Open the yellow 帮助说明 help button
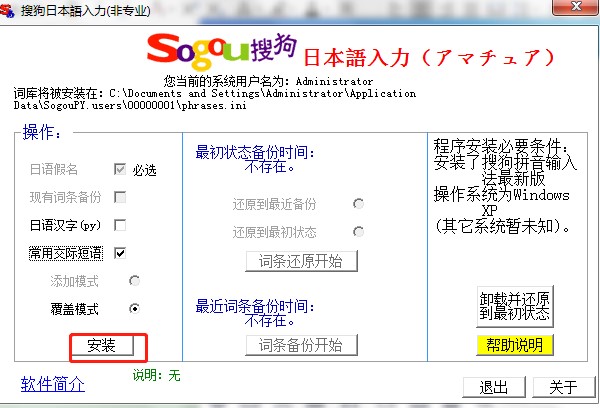The width and height of the screenshot is (600, 408). point(515,346)
